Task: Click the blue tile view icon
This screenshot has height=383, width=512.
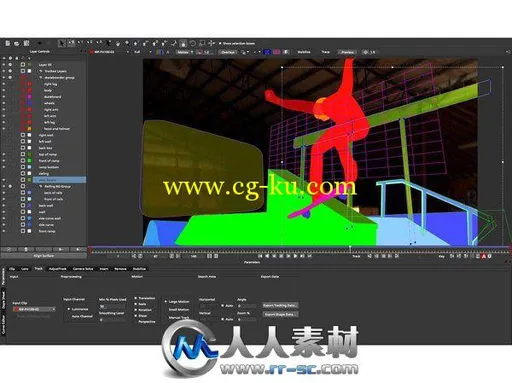Action: (267, 52)
